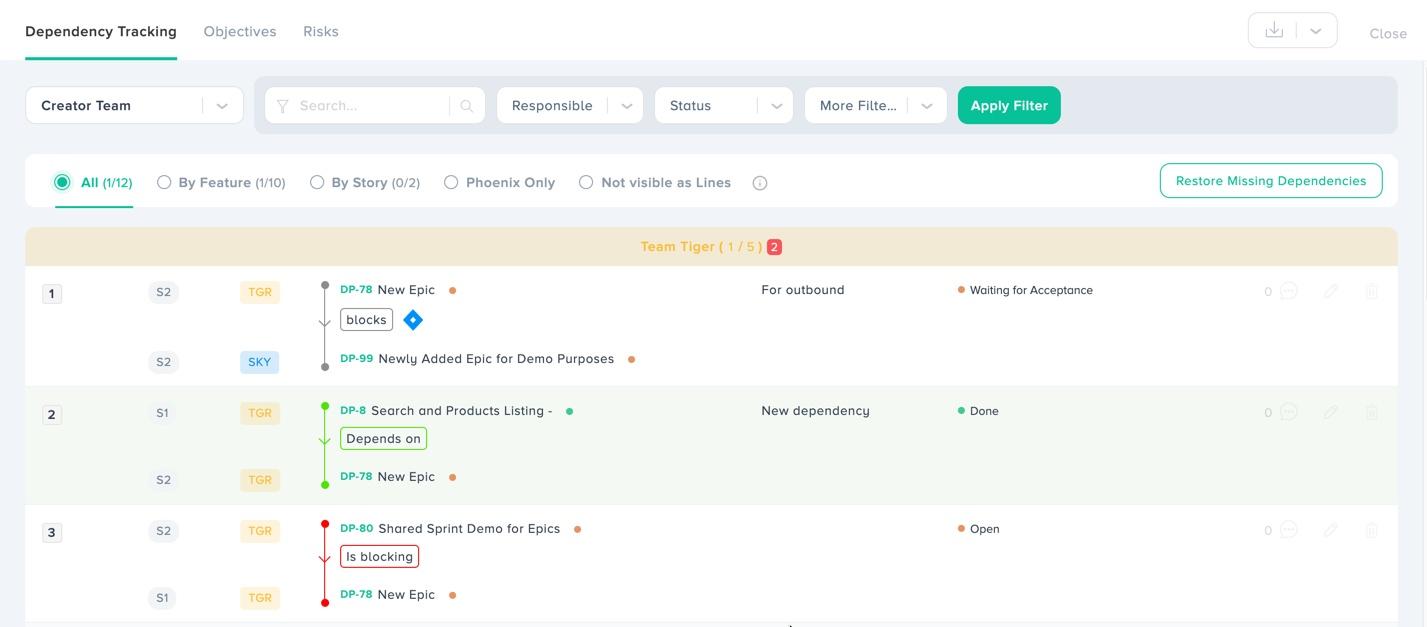Screen dimensions: 1427x627
Task: Edit the DP-80 Shared Sprint Demo dependency
Action: [x=1330, y=530]
